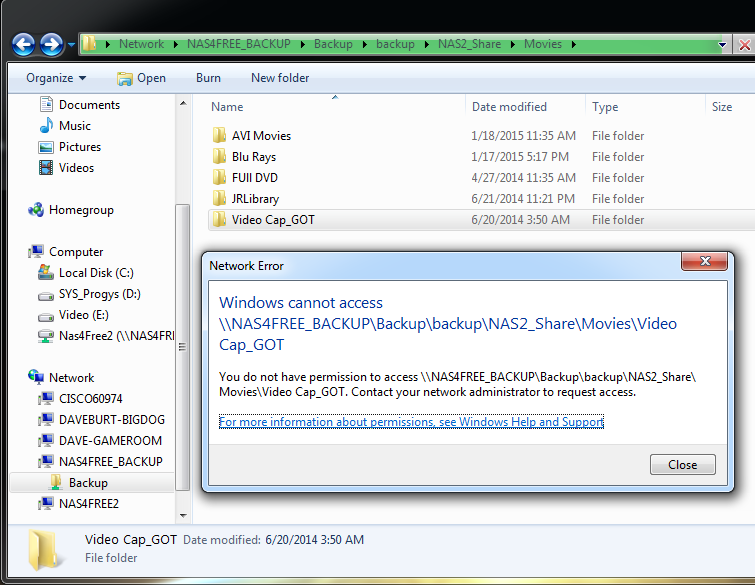Sort files by Date modified column header
755x585 pixels.
click(x=509, y=107)
